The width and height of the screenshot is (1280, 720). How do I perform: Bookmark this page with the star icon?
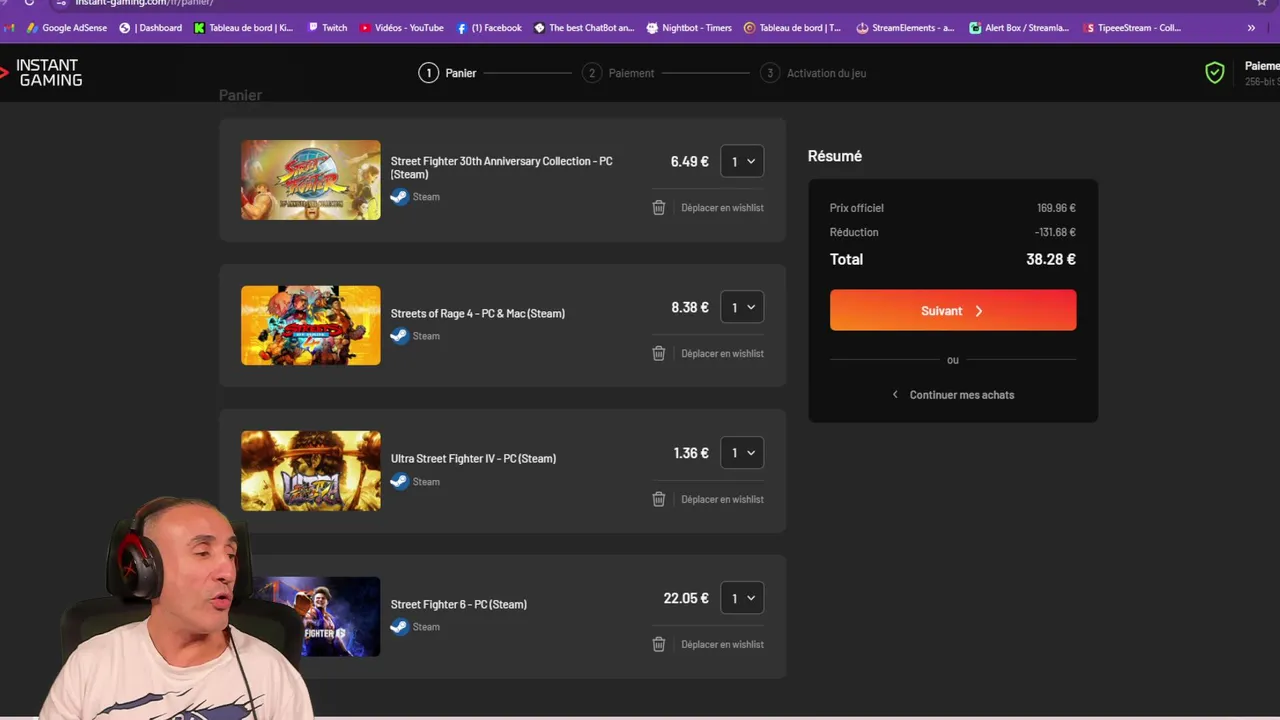point(1262,3)
